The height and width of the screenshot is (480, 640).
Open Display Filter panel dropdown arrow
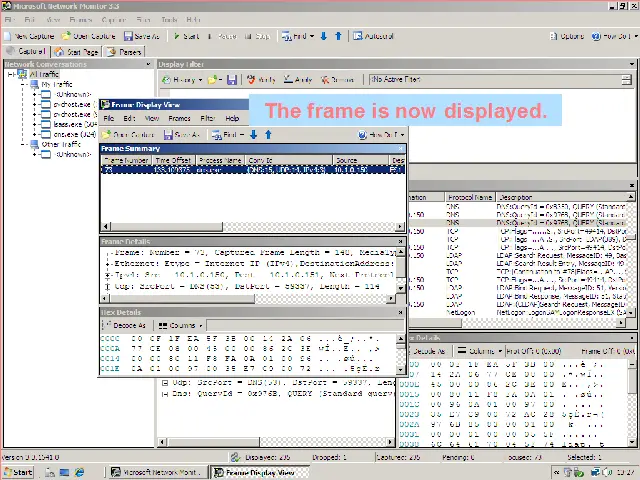tap(632, 64)
